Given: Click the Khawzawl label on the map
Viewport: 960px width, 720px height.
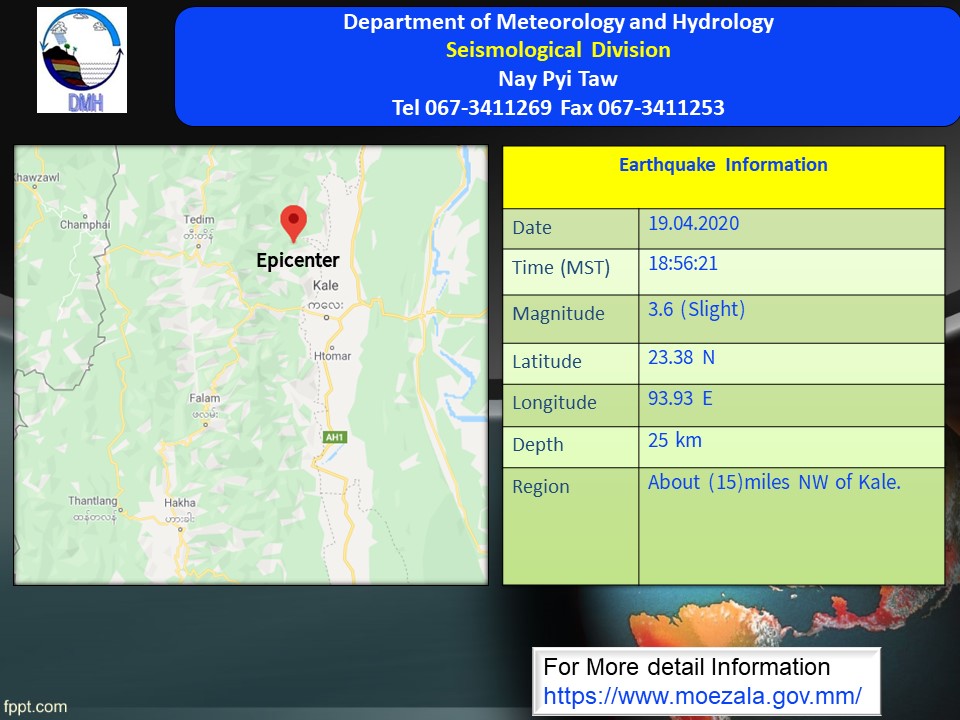Looking at the screenshot, I should tap(38, 178).
